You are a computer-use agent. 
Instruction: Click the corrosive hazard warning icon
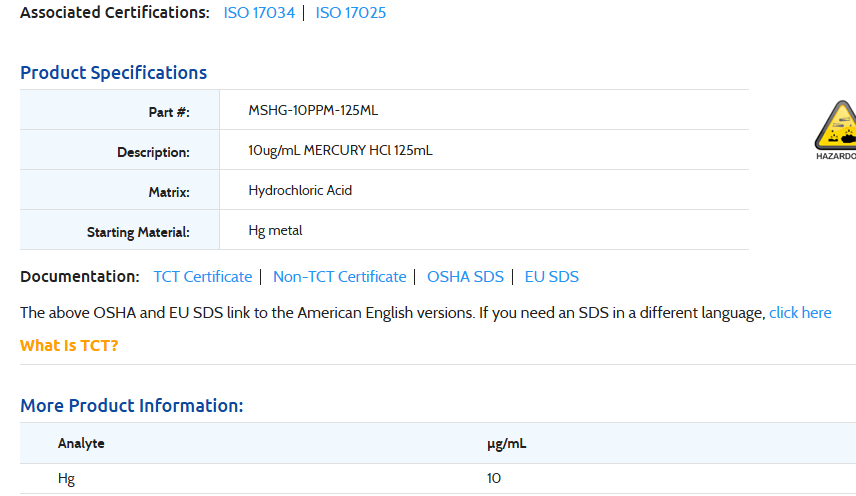tap(837, 125)
